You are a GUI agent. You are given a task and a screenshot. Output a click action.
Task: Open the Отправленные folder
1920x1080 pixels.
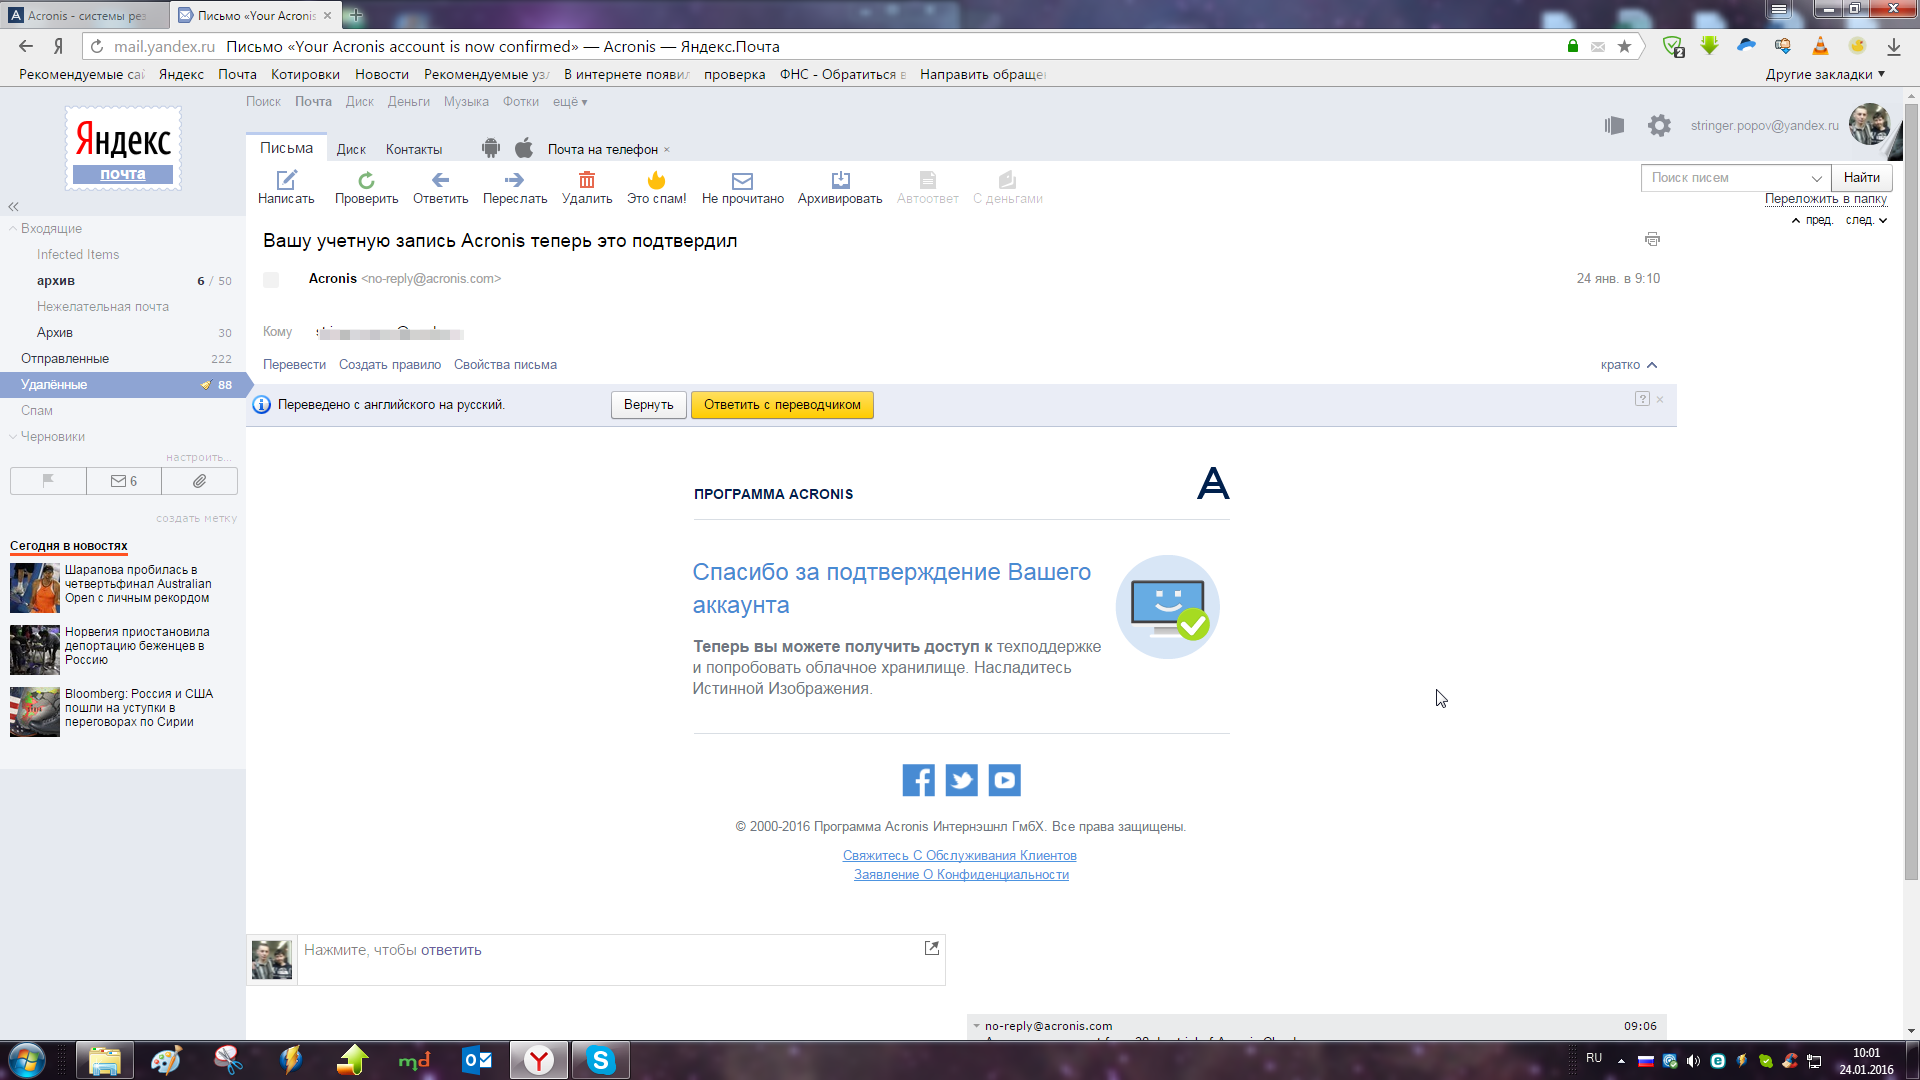pyautogui.click(x=65, y=358)
